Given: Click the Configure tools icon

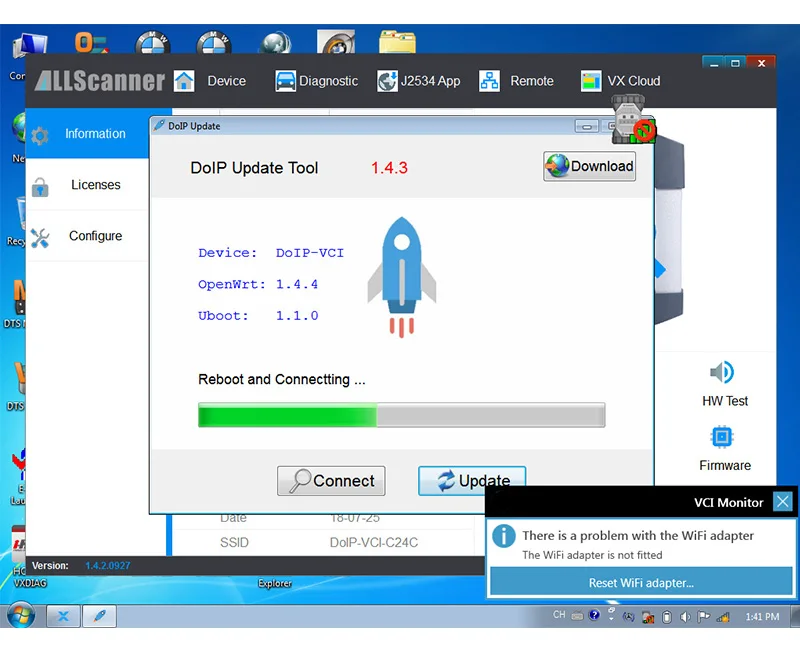Looking at the screenshot, I should tap(39, 238).
